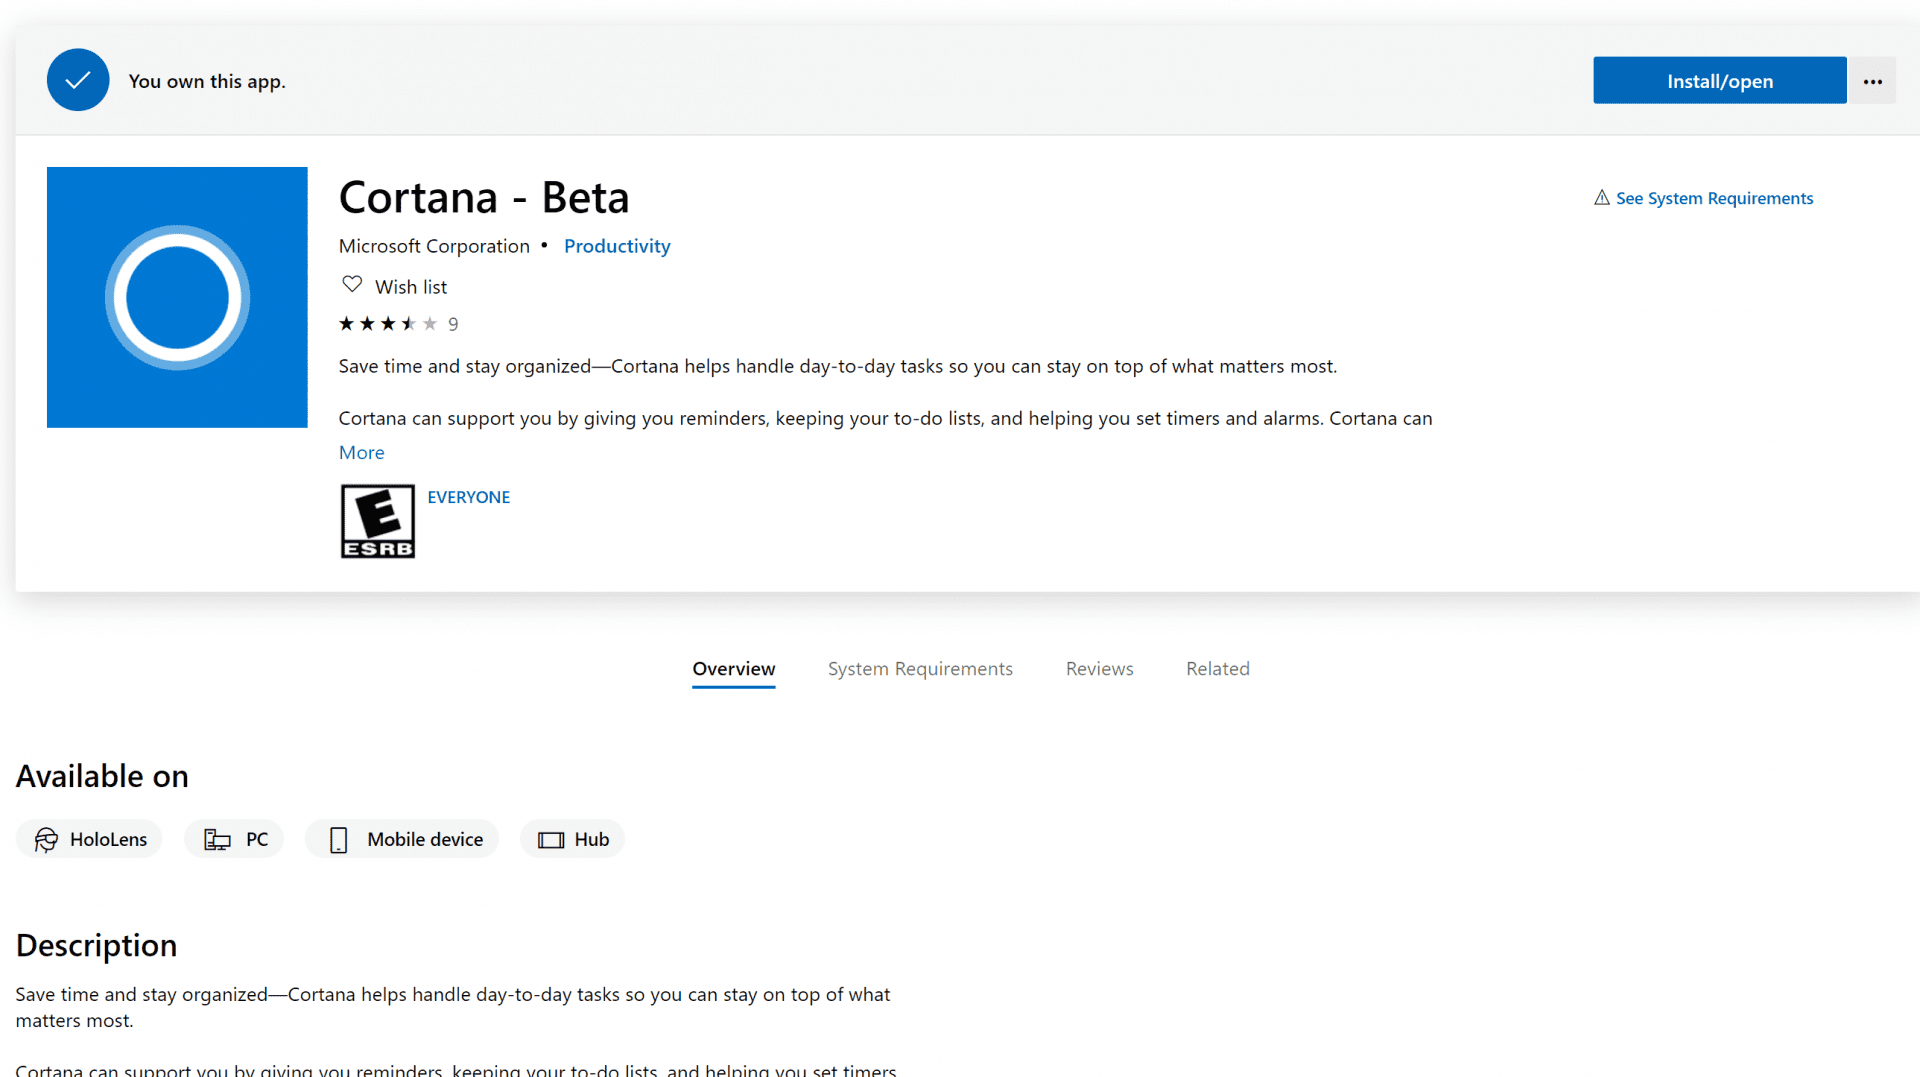
Task: Expand the description with More link
Action: tap(361, 452)
